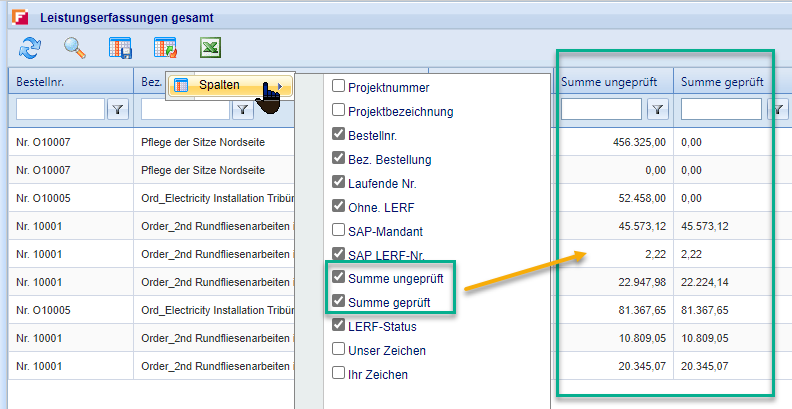Image resolution: width=792 pixels, height=409 pixels.
Task: Click the refresh icon in toolbar
Action: 30,47
